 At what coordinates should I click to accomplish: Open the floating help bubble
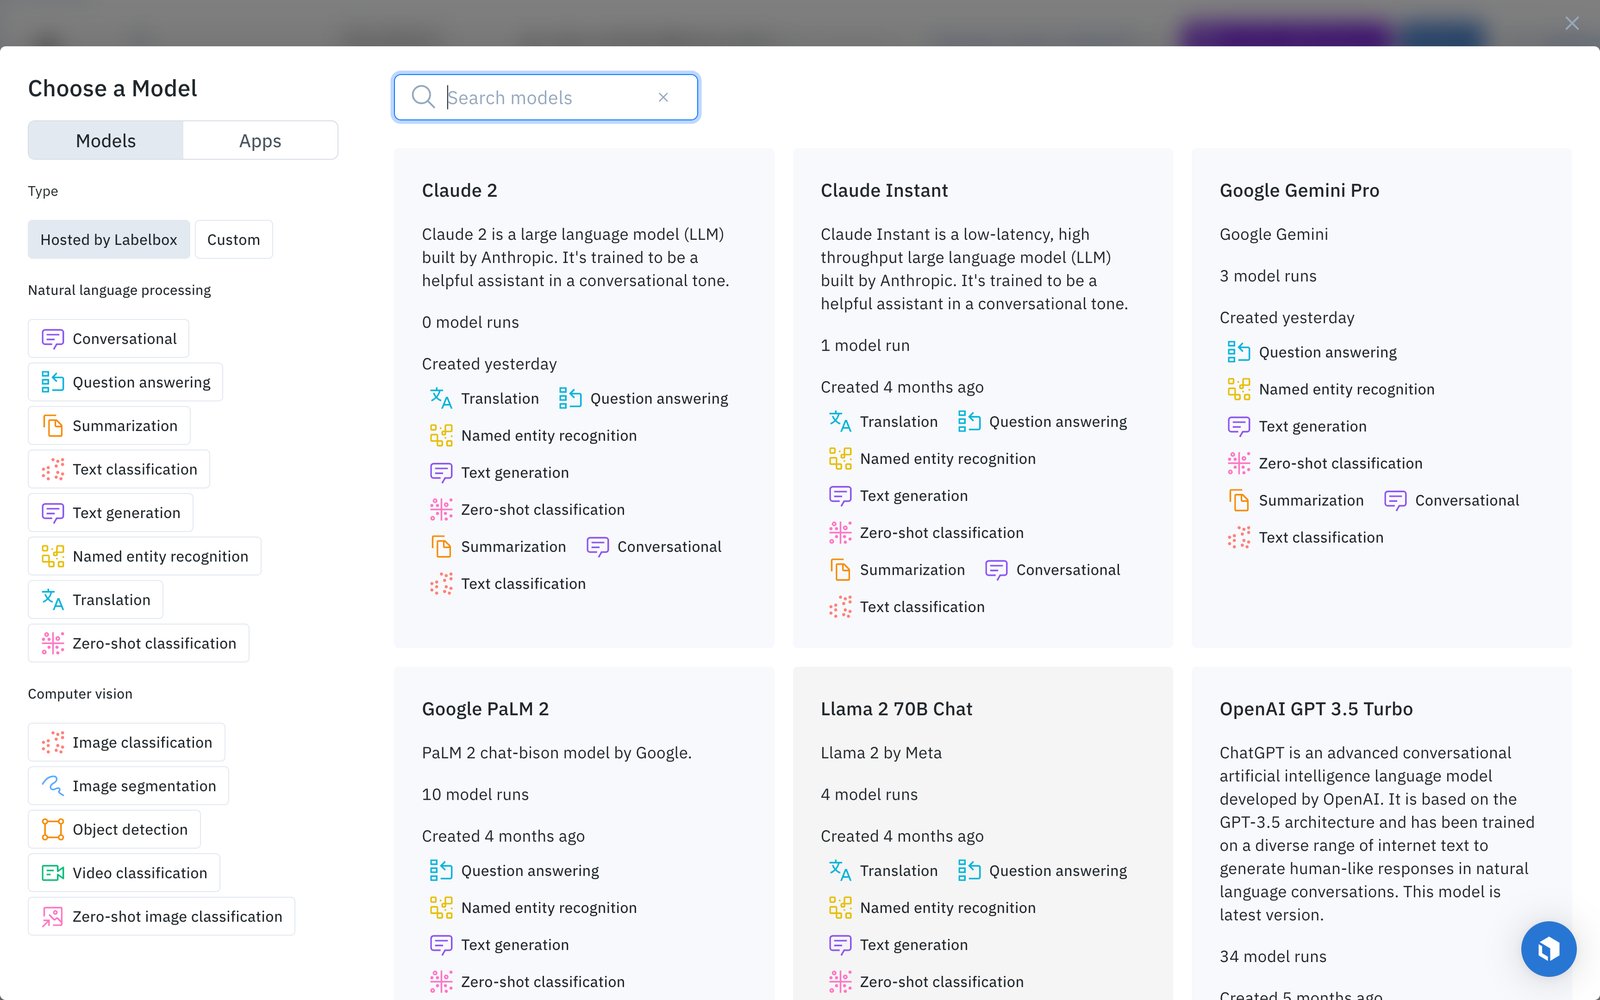(1548, 949)
